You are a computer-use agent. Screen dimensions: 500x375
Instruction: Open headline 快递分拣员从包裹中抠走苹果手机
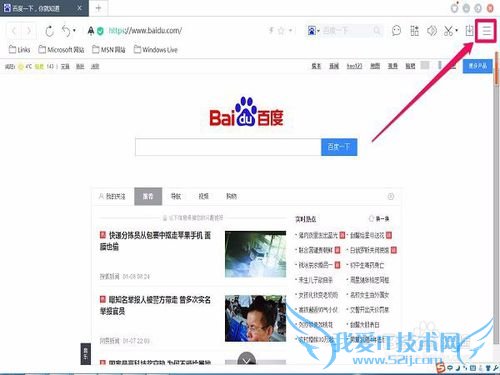(x=155, y=241)
